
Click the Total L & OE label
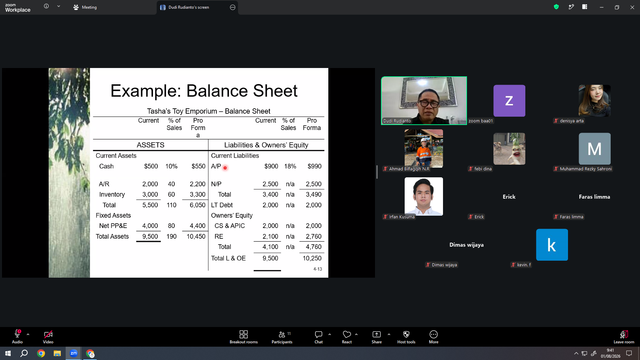click(x=228, y=258)
